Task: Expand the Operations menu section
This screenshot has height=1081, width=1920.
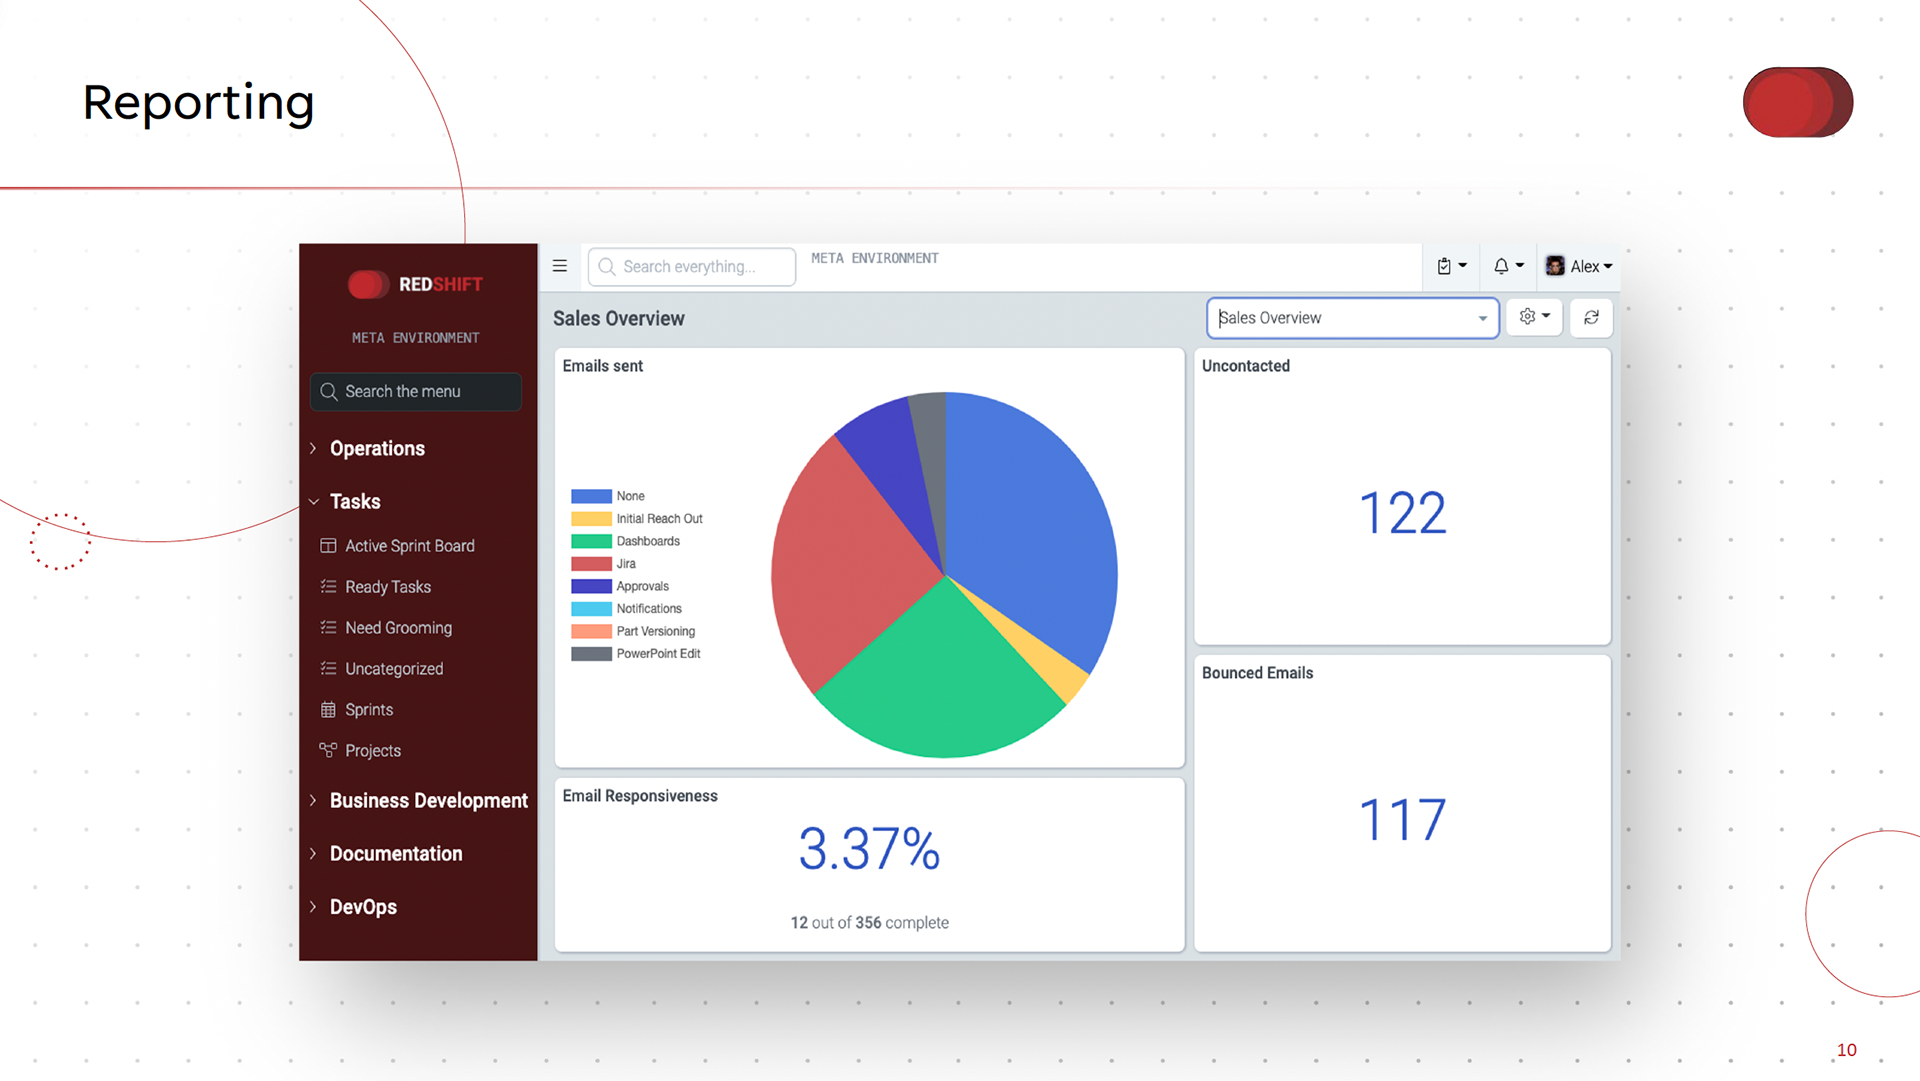Action: click(x=377, y=449)
